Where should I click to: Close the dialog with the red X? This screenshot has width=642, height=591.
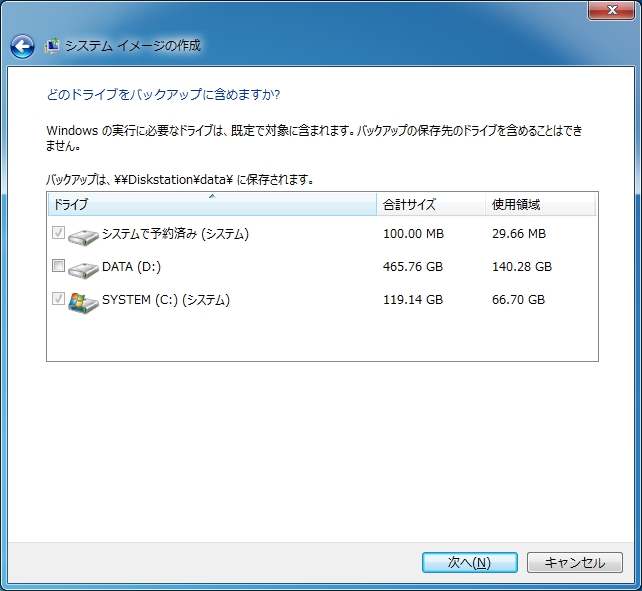[x=612, y=10]
